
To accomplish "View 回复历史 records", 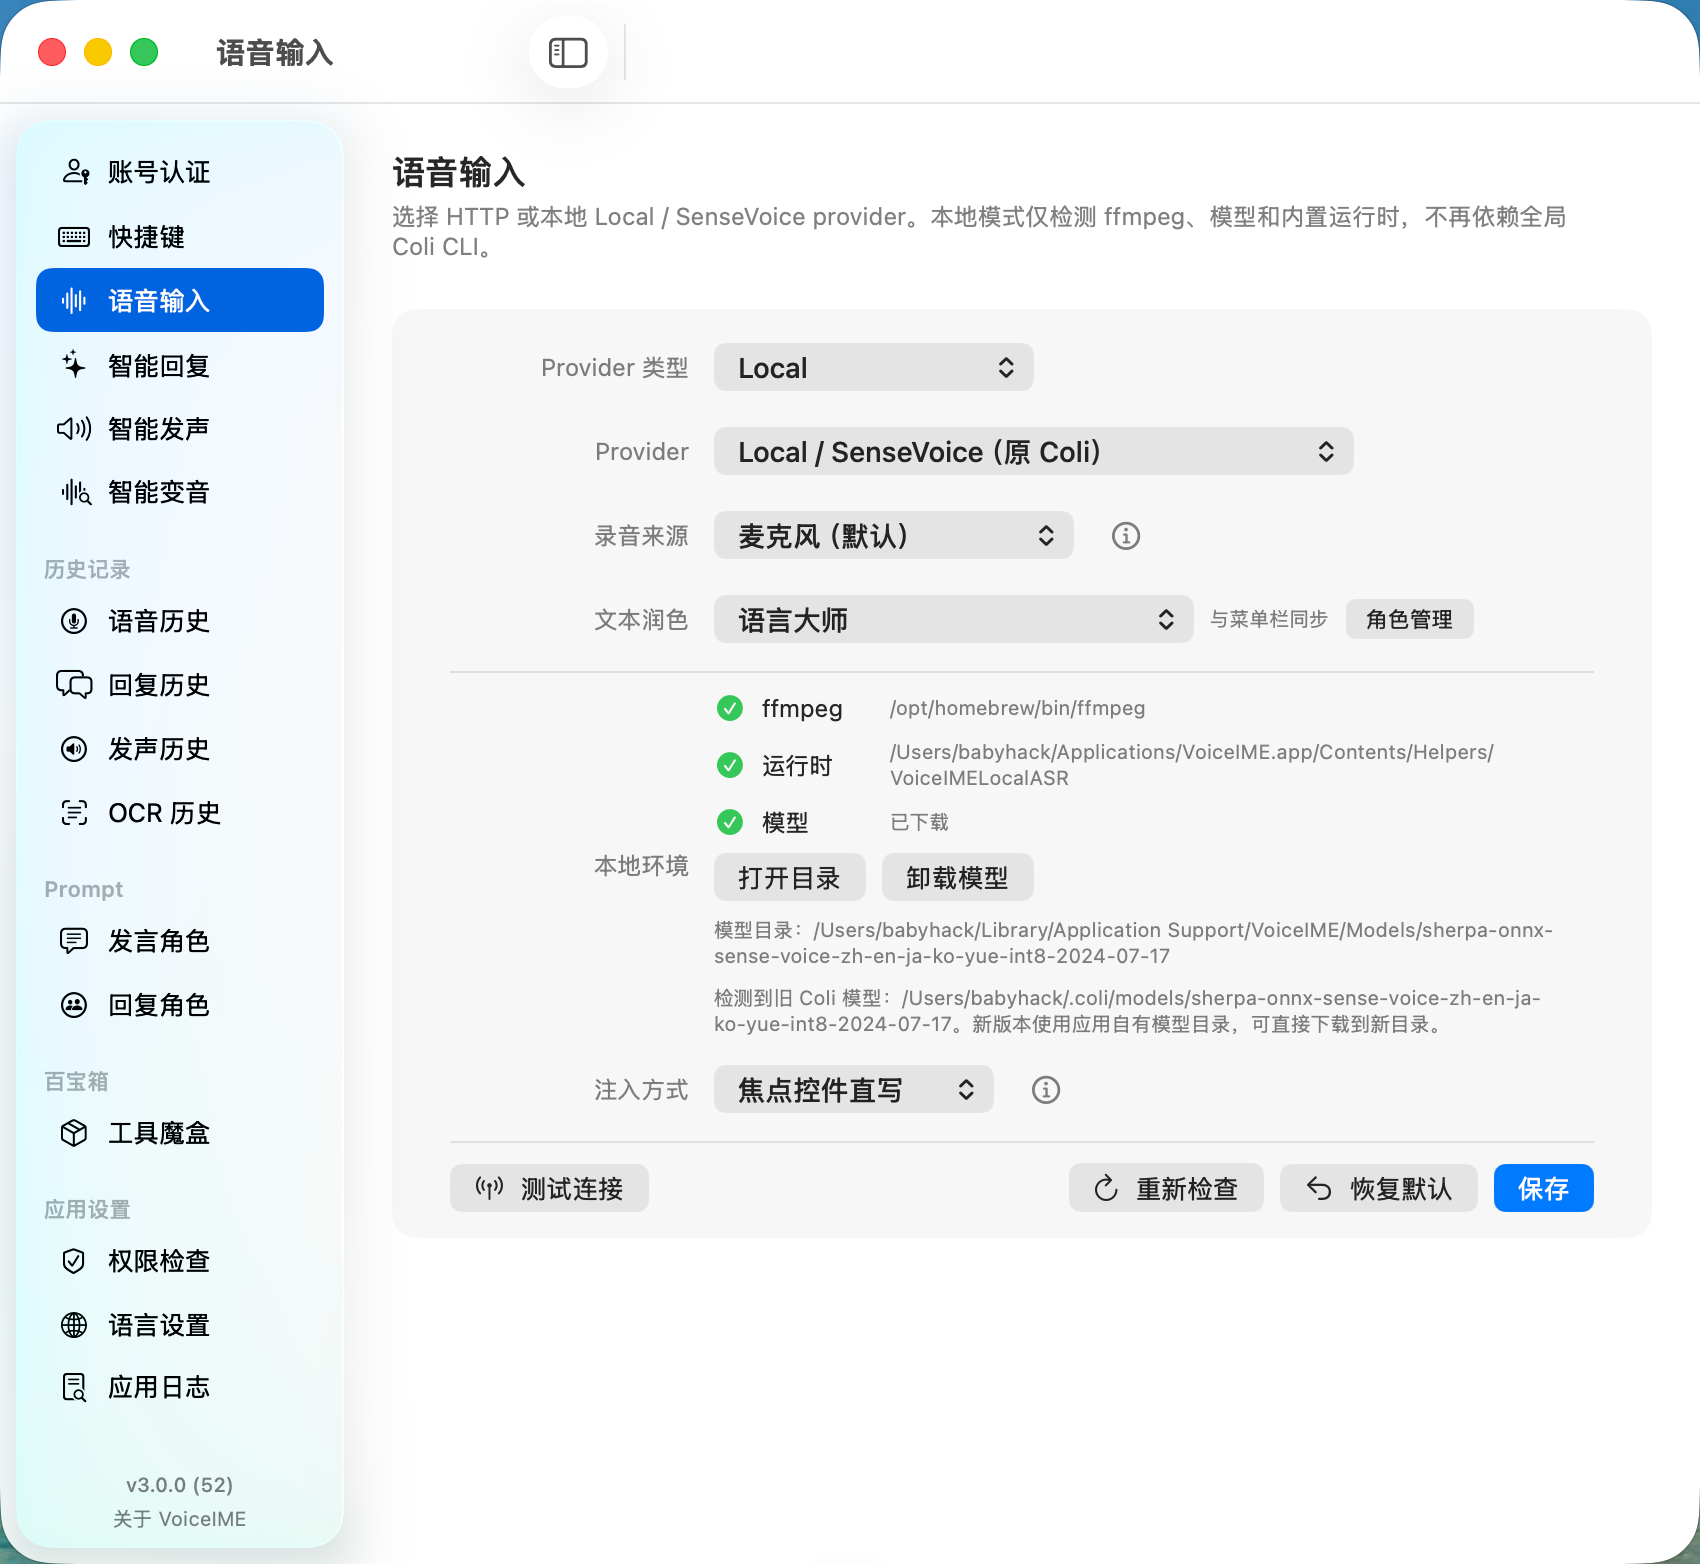I will tap(180, 685).
